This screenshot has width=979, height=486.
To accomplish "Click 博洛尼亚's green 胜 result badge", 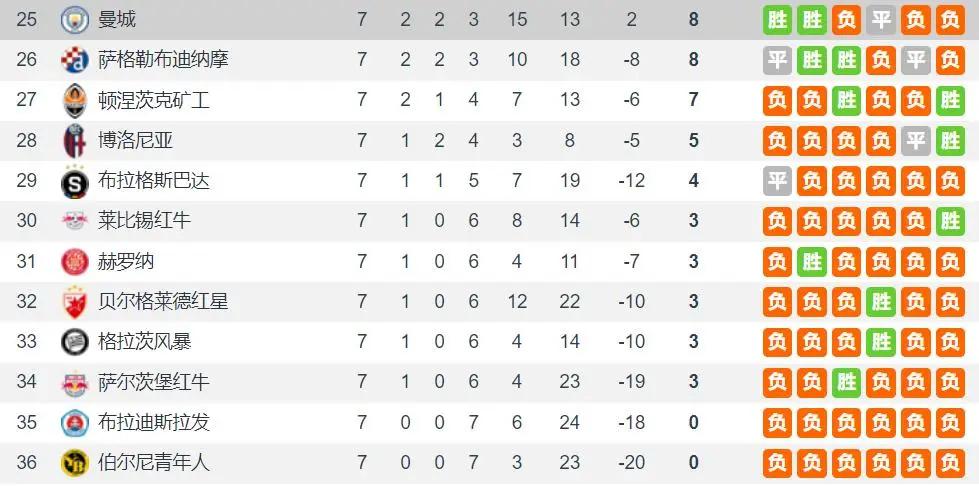I will 950,140.
